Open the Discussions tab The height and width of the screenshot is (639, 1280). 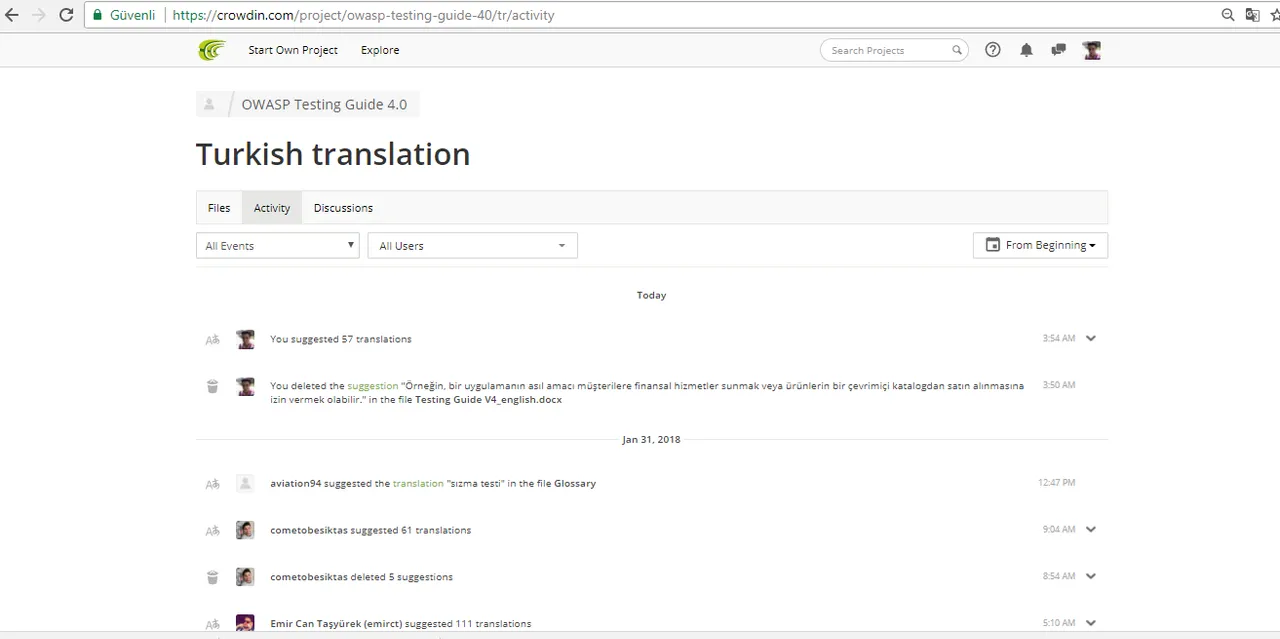pyautogui.click(x=343, y=208)
